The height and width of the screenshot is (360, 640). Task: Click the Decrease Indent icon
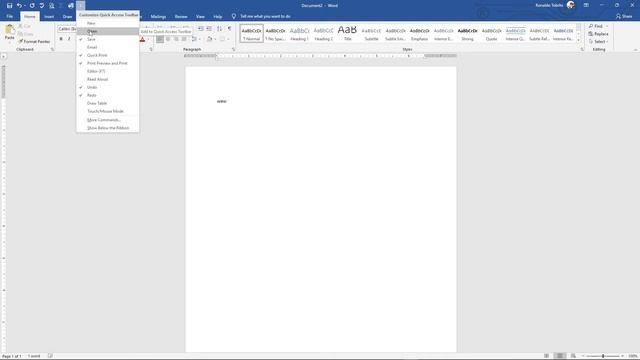click(x=201, y=29)
